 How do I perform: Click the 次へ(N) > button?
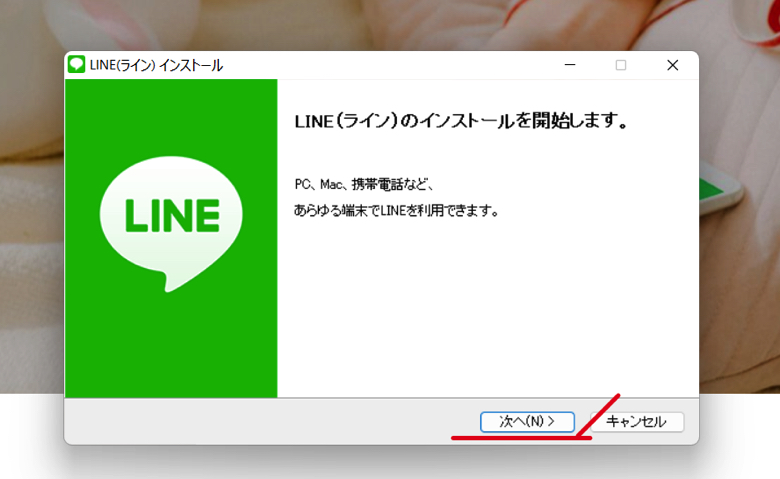pyautogui.click(x=527, y=421)
